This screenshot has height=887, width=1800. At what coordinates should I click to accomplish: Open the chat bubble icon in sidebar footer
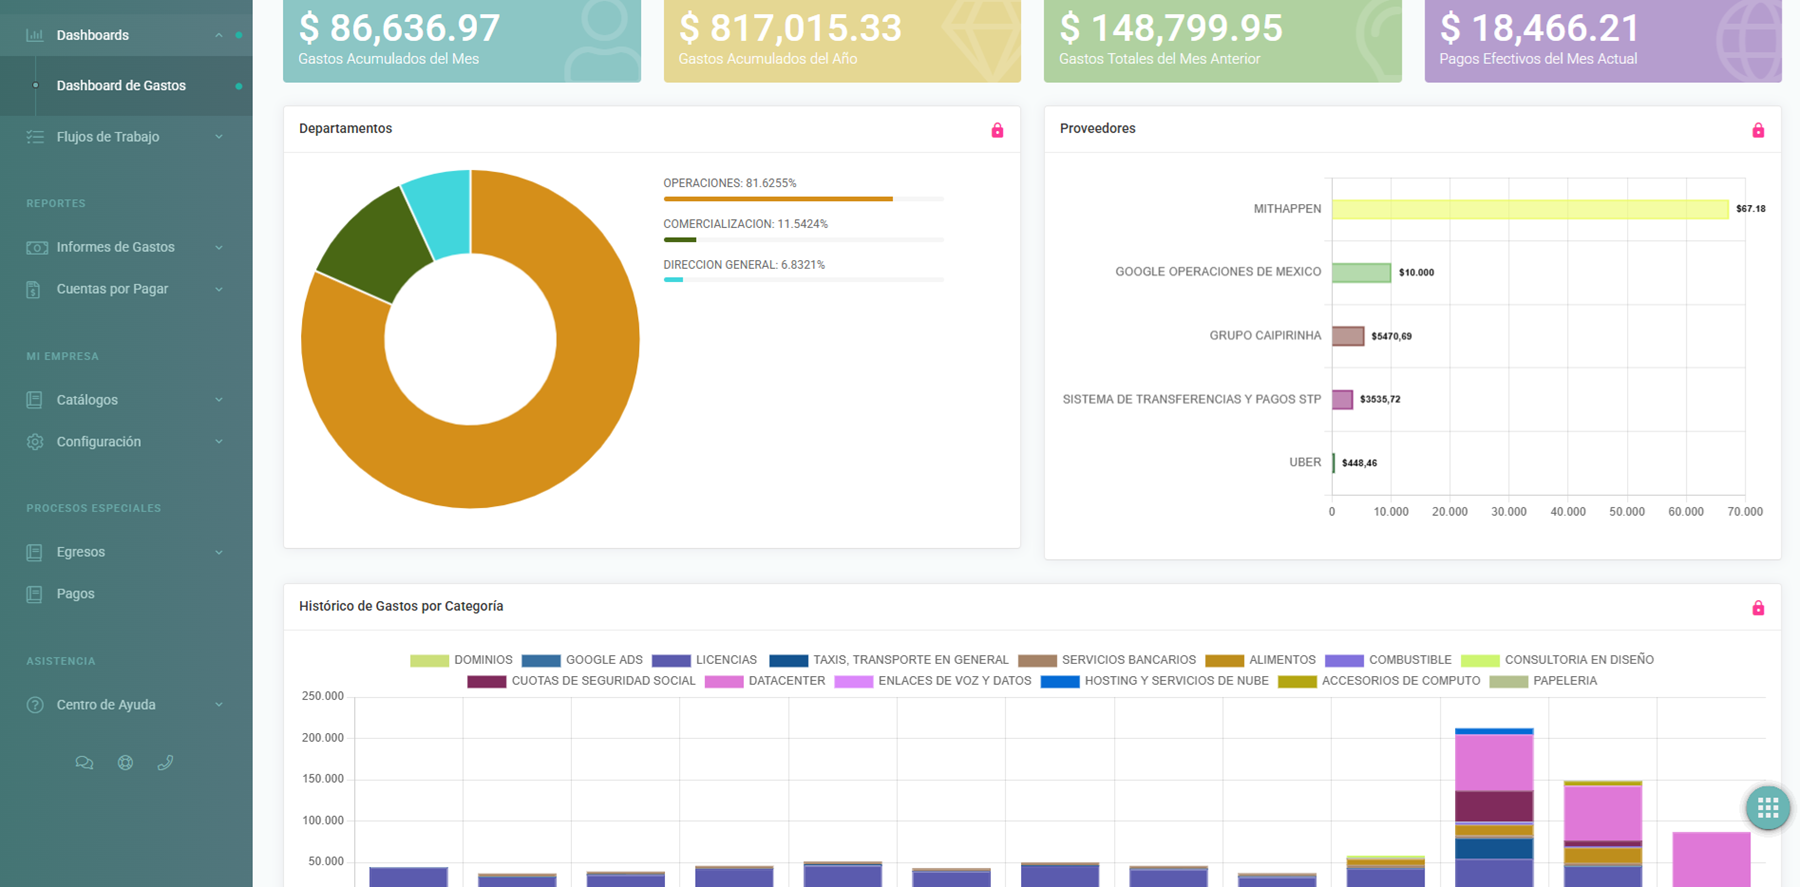(x=84, y=763)
